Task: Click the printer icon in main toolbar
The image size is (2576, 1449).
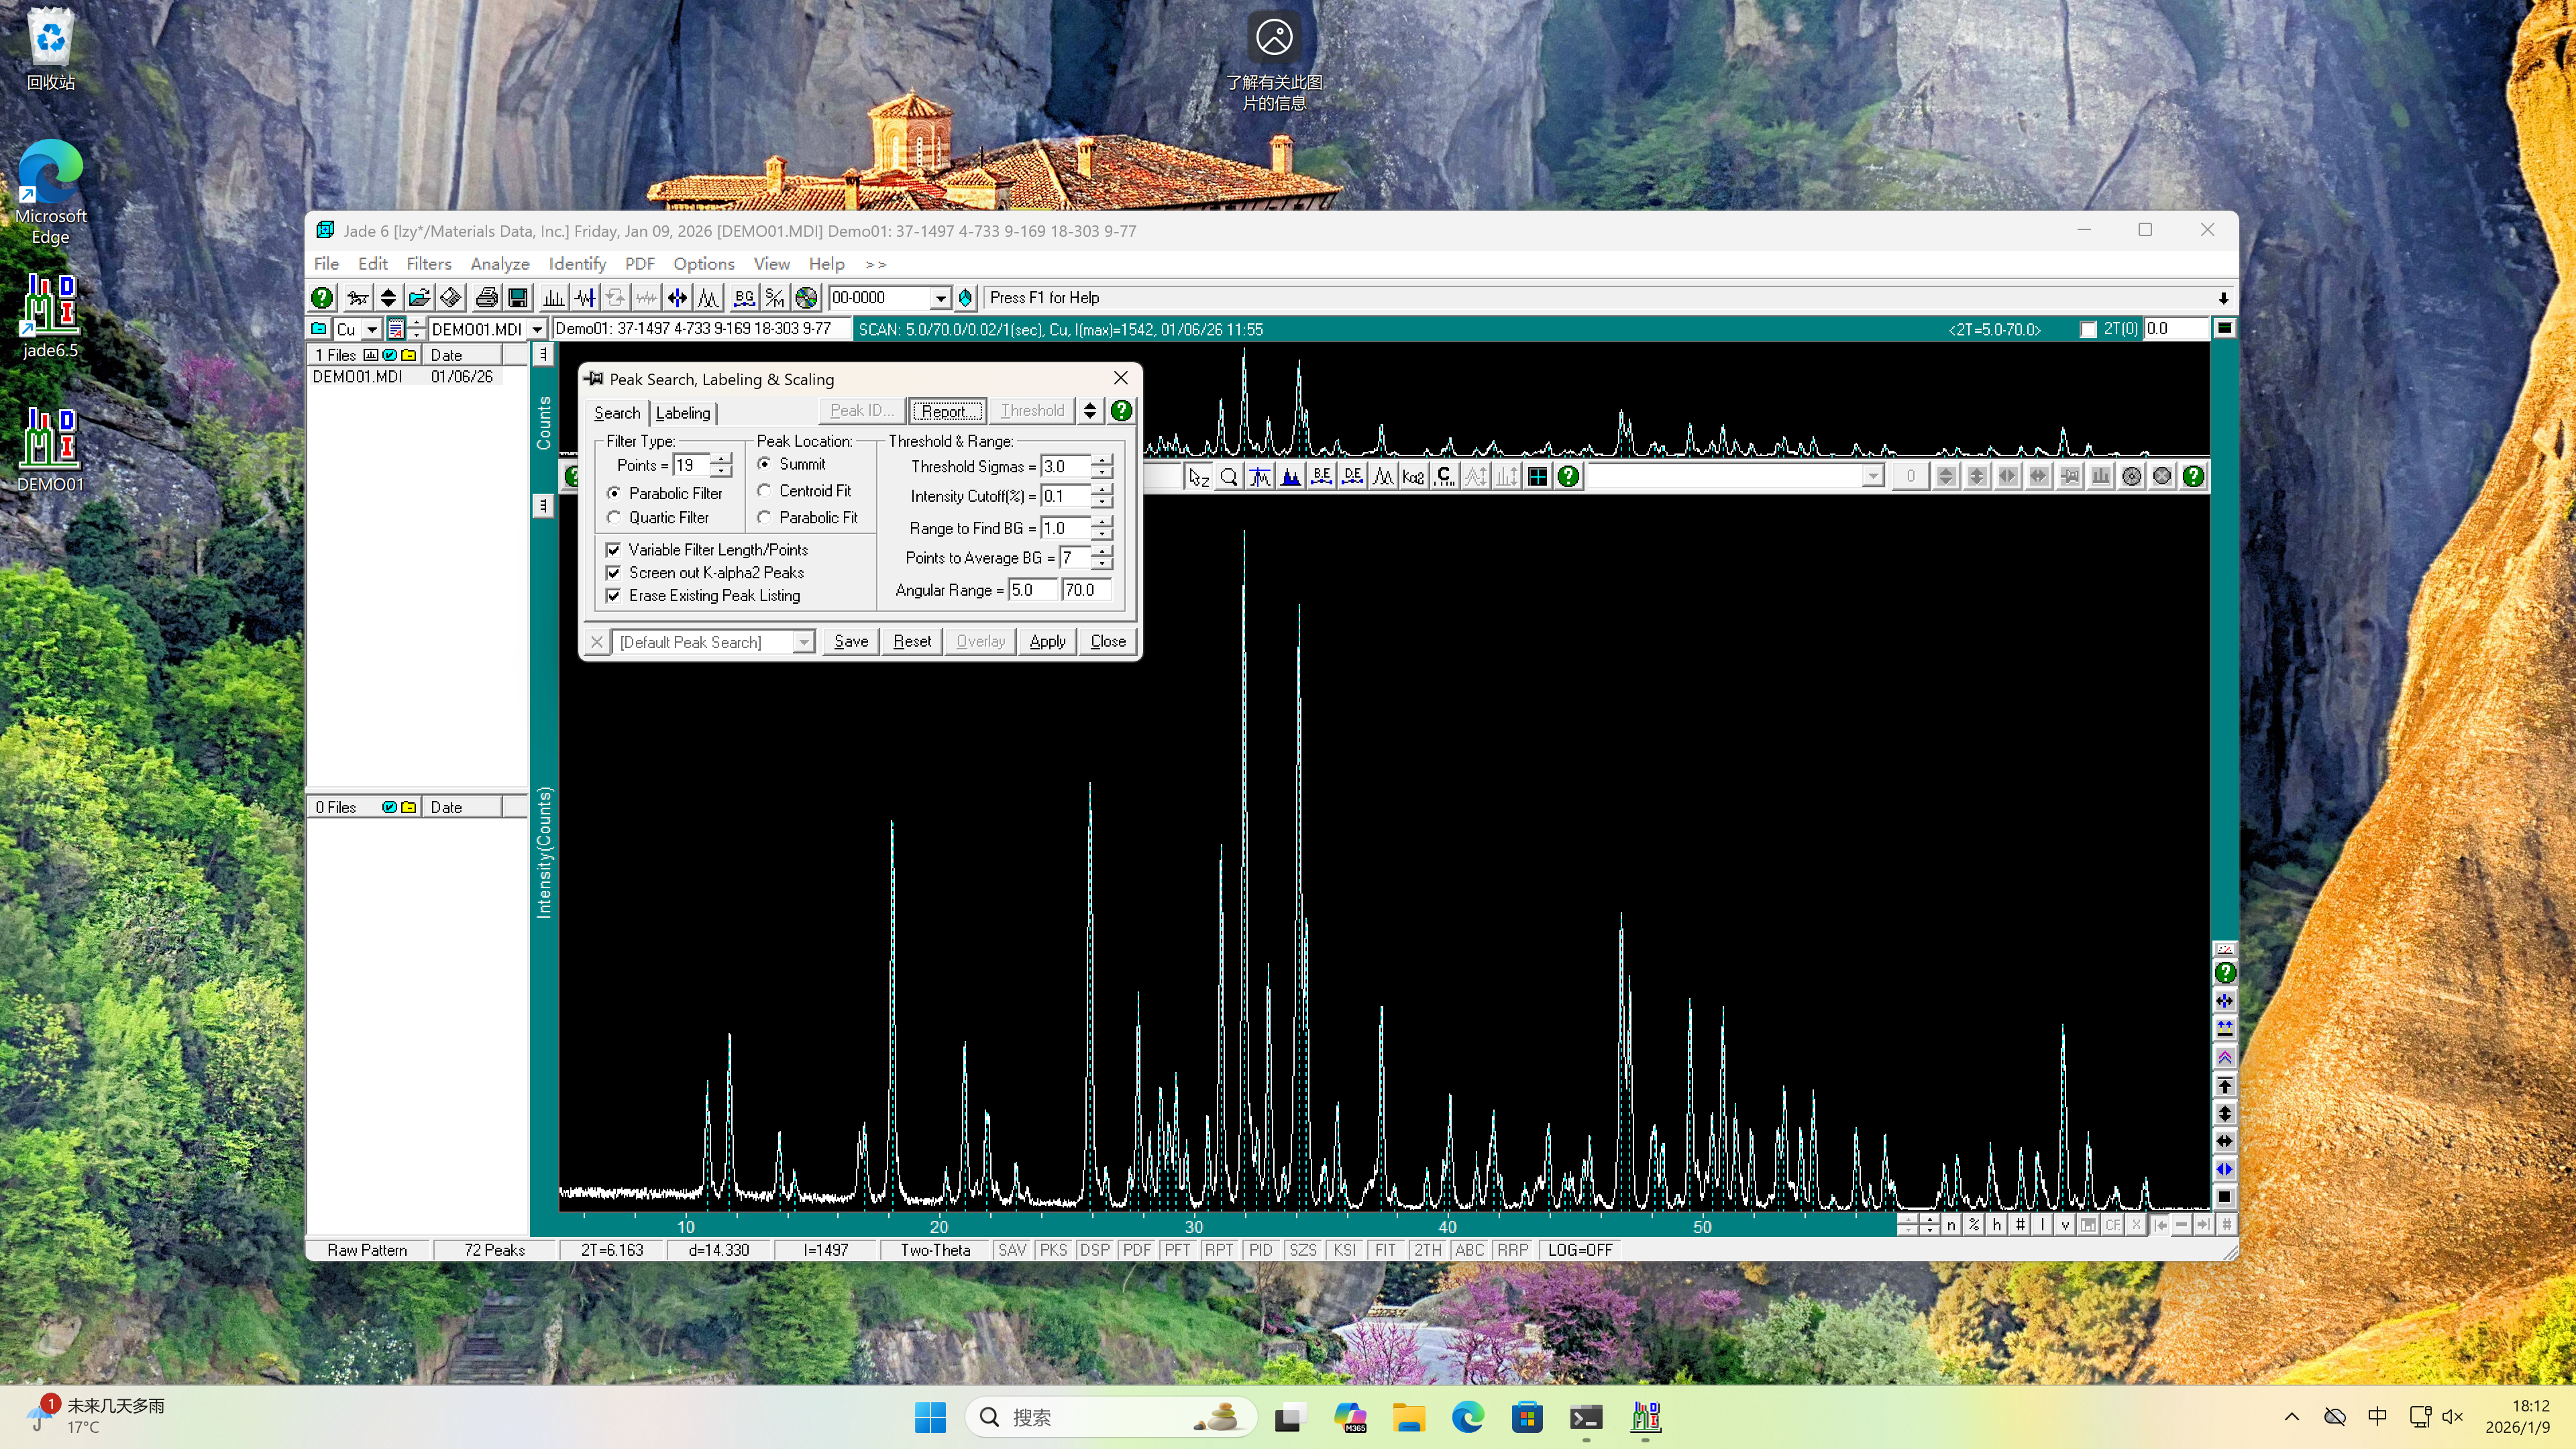Action: point(486,297)
